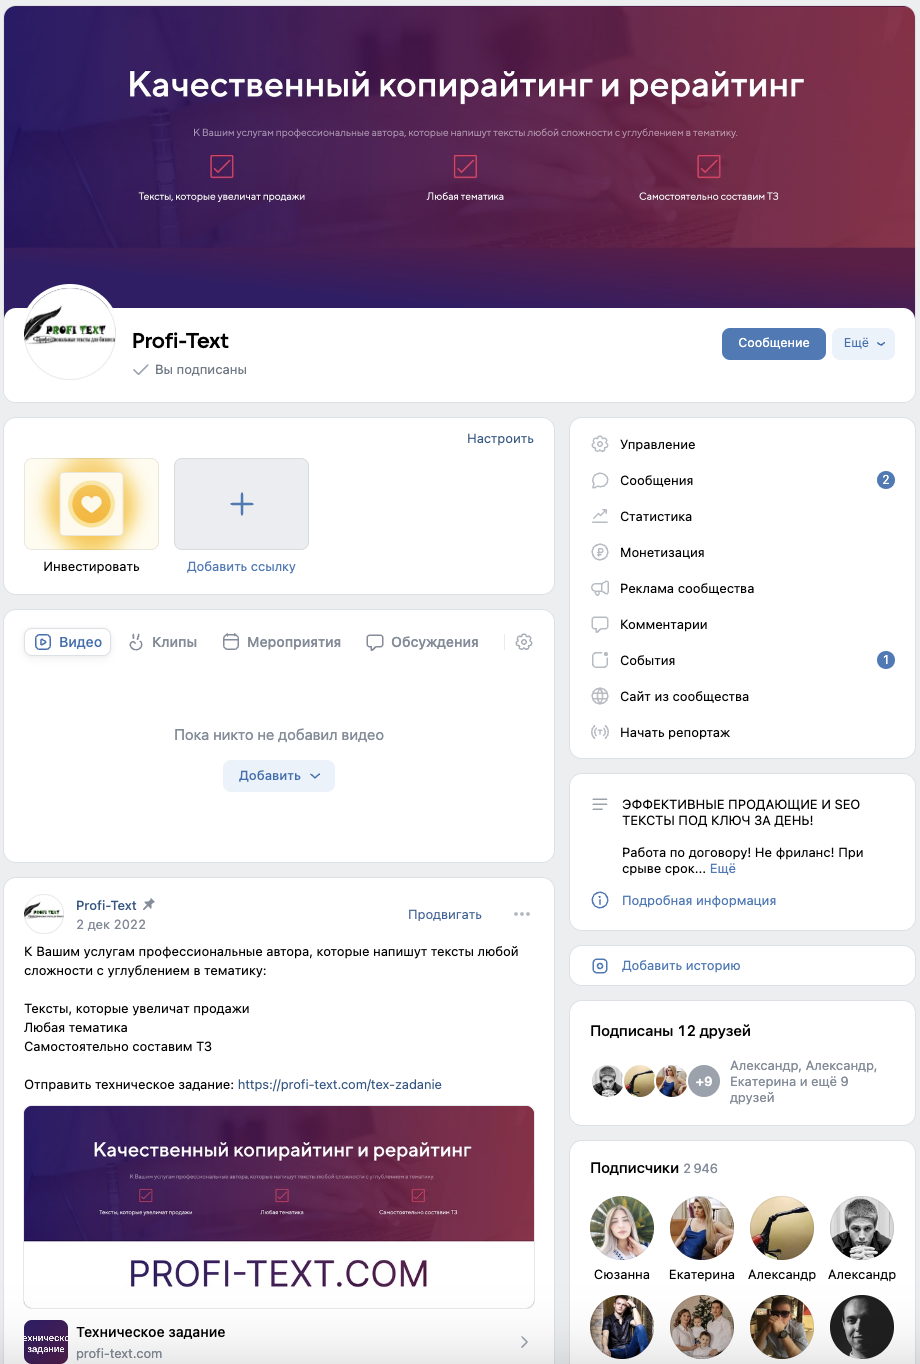920x1364 pixels.
Task: Click the Вы подписаны subscription status
Action: click(190, 370)
